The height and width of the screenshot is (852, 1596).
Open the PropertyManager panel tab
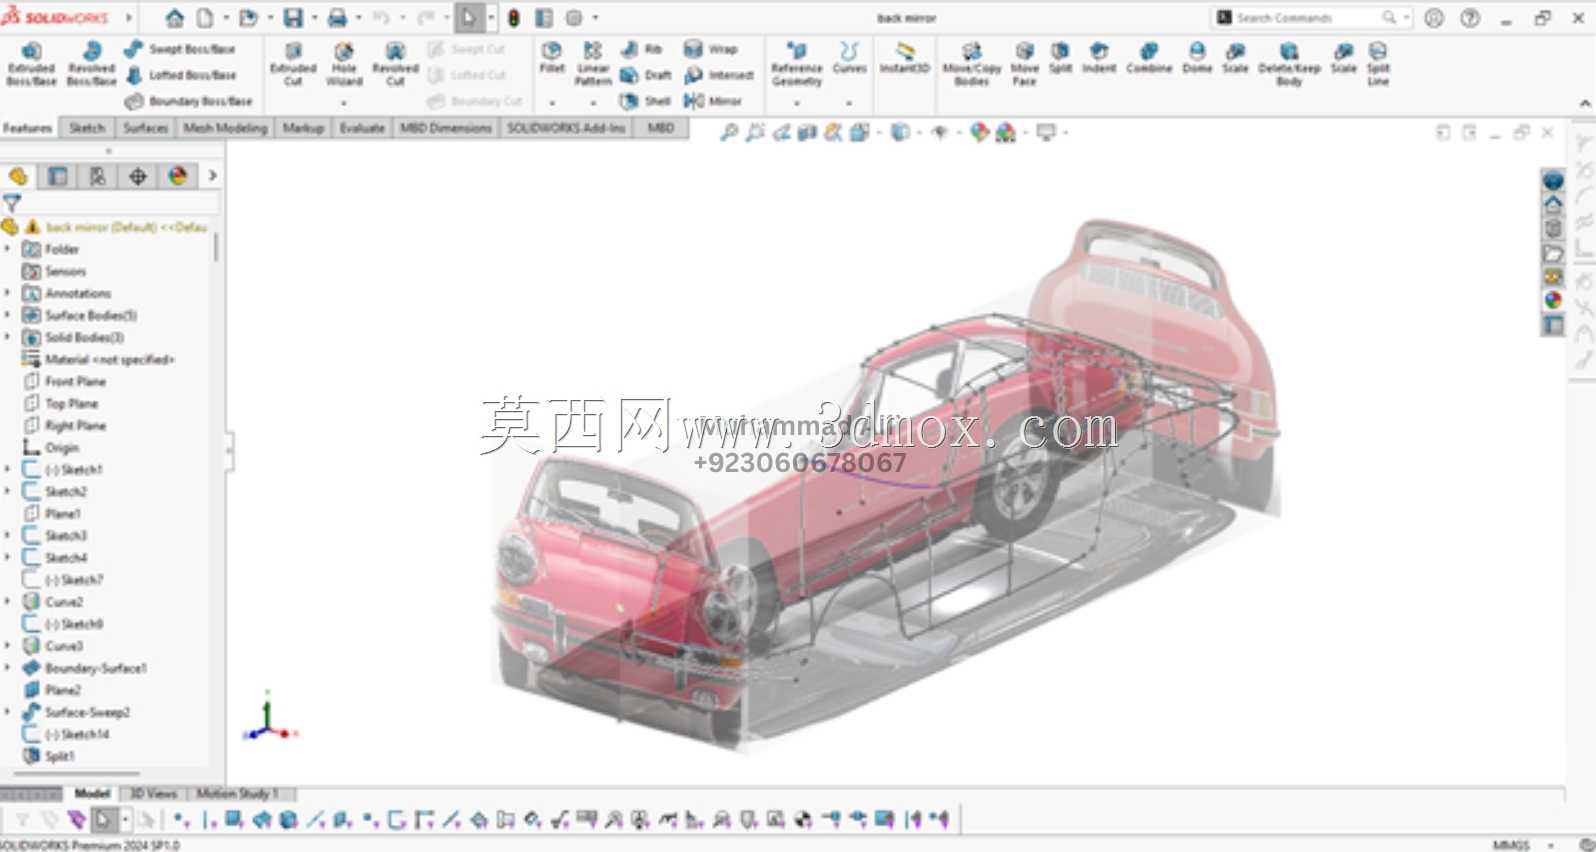pos(58,177)
